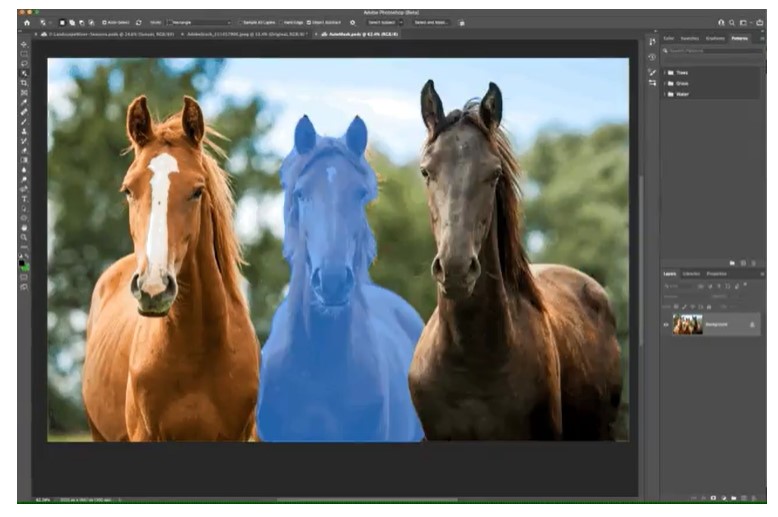Select the Spot Healing Brush tool

pos(24,112)
